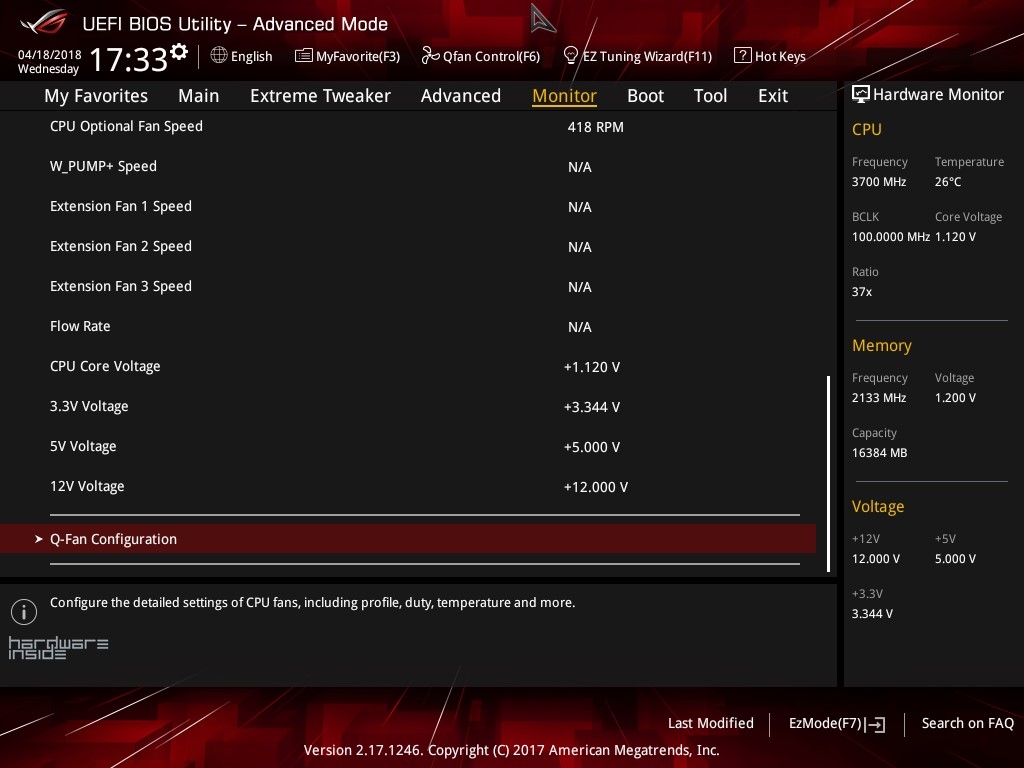Screen dimensions: 1024x768
Task: Click the 16384 MB capacity reading
Action: [880, 453]
